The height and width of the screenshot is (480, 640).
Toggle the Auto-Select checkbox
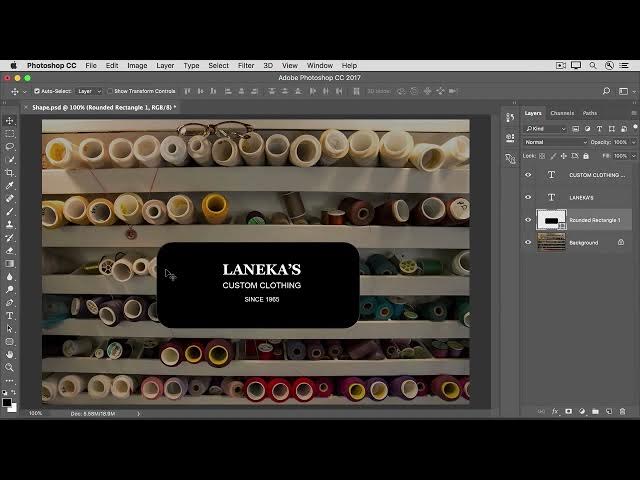tap(37, 91)
